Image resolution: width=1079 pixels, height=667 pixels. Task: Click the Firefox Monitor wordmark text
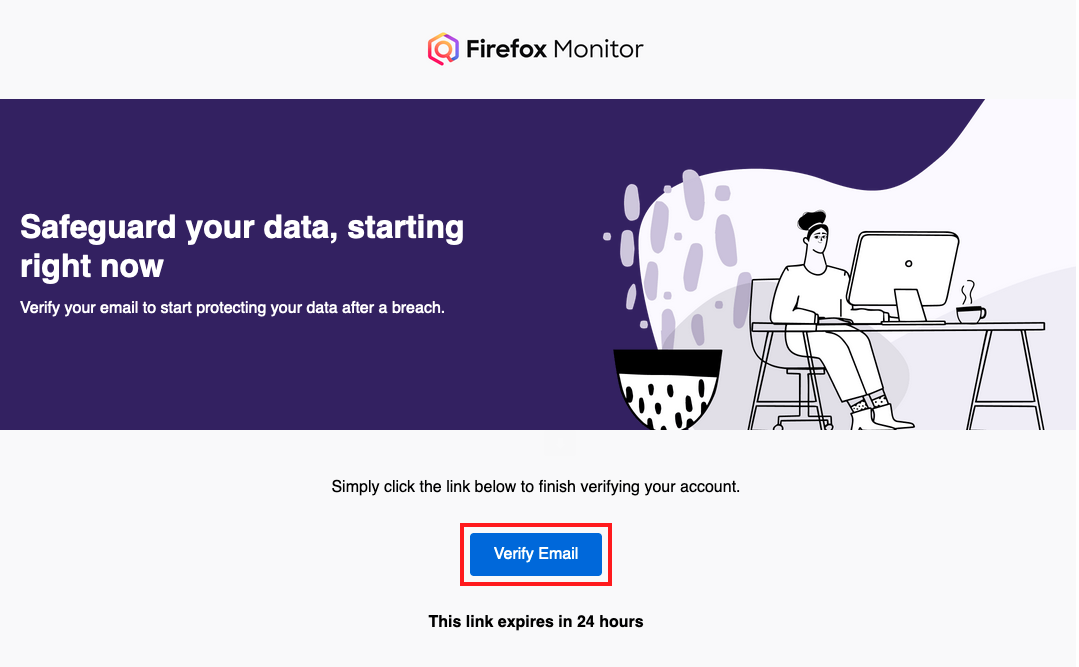[553, 47]
